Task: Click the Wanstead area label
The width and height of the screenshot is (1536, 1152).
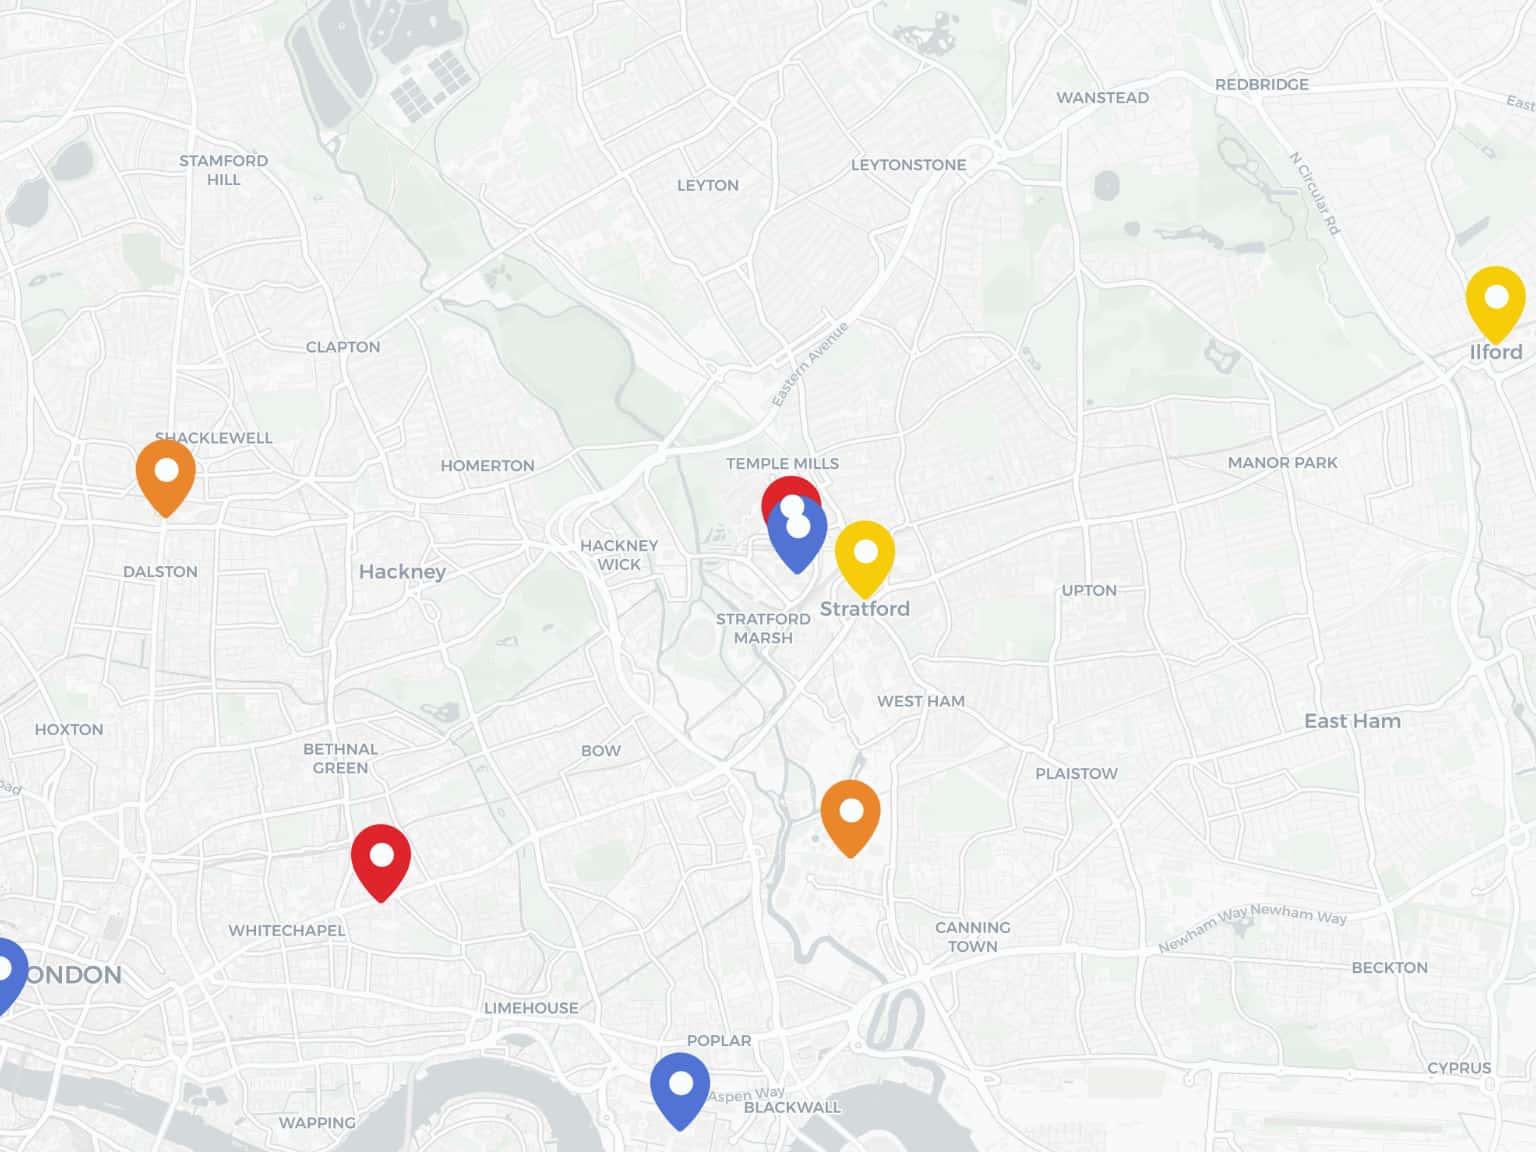Action: tap(1102, 98)
